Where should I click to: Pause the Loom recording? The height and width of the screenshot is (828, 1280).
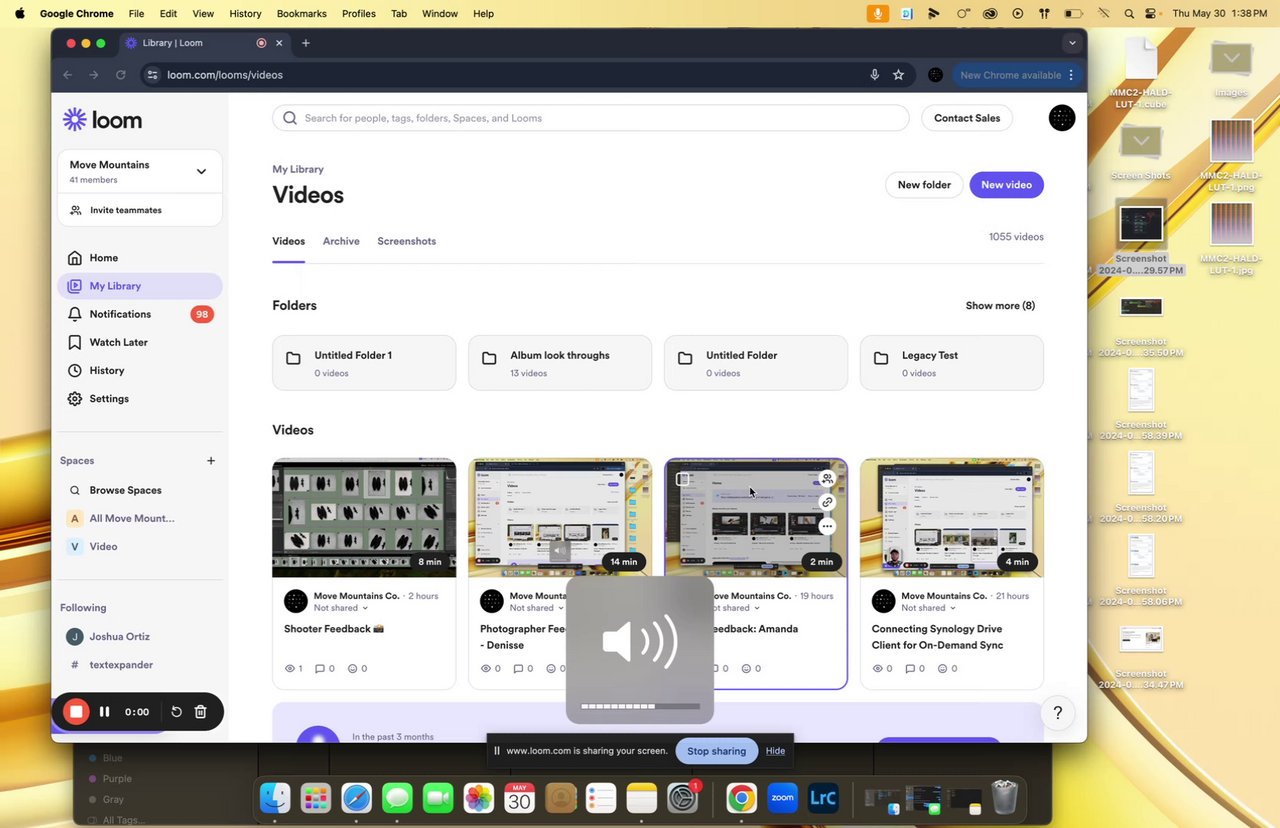click(x=104, y=712)
